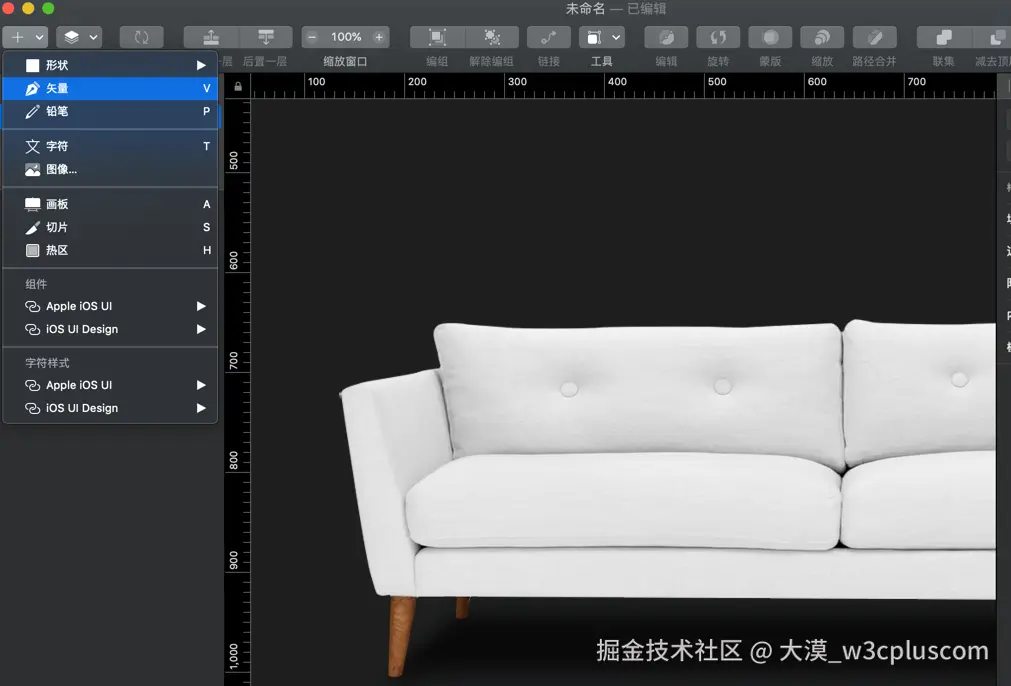The image size is (1011, 686).
Task: Click the 链接 link icon
Action: (x=549, y=37)
